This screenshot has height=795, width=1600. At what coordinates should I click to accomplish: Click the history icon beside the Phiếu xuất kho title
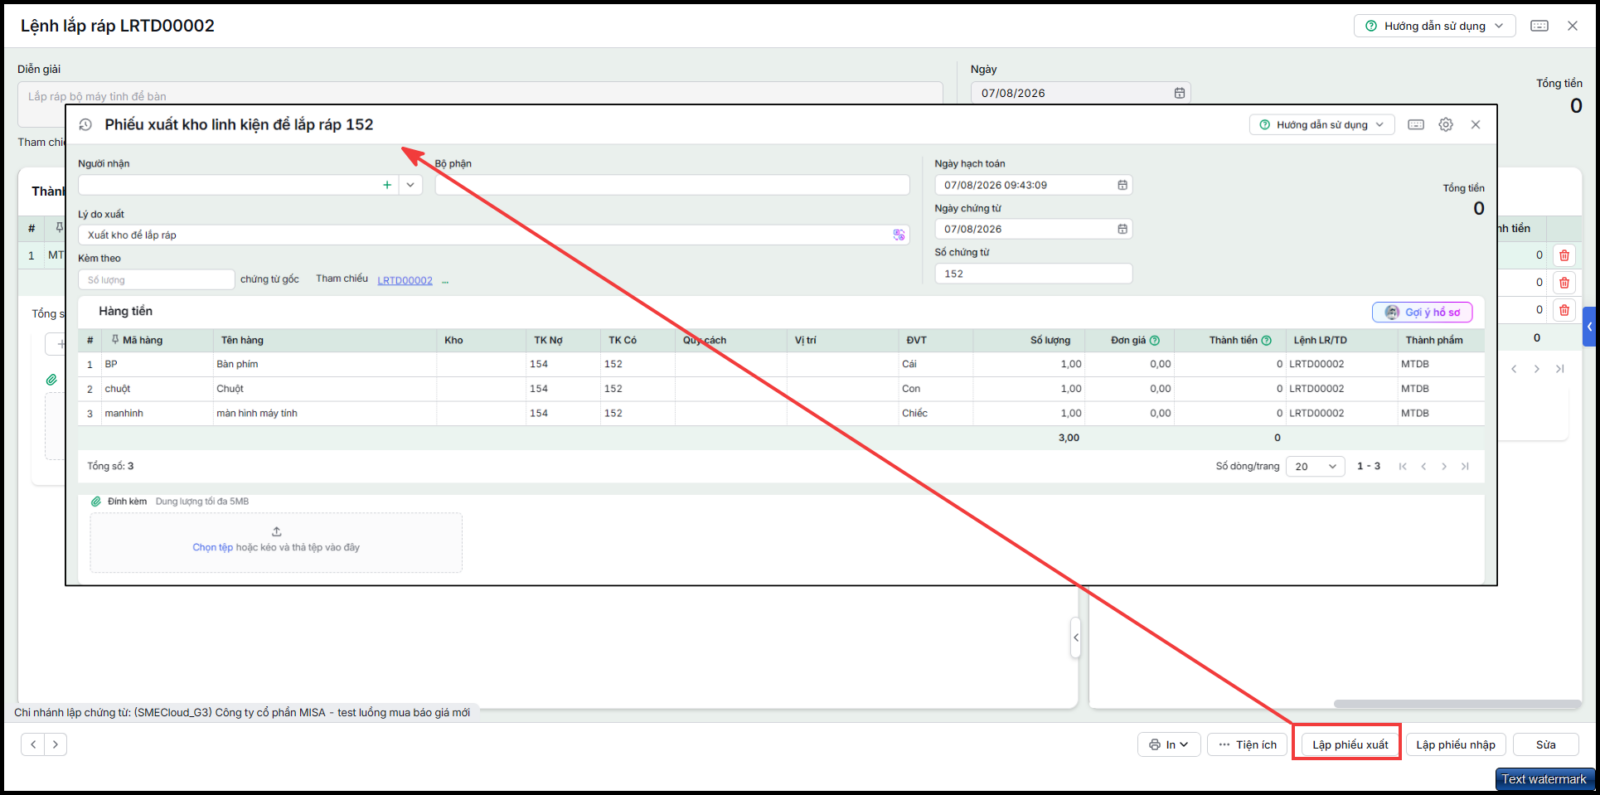[85, 125]
